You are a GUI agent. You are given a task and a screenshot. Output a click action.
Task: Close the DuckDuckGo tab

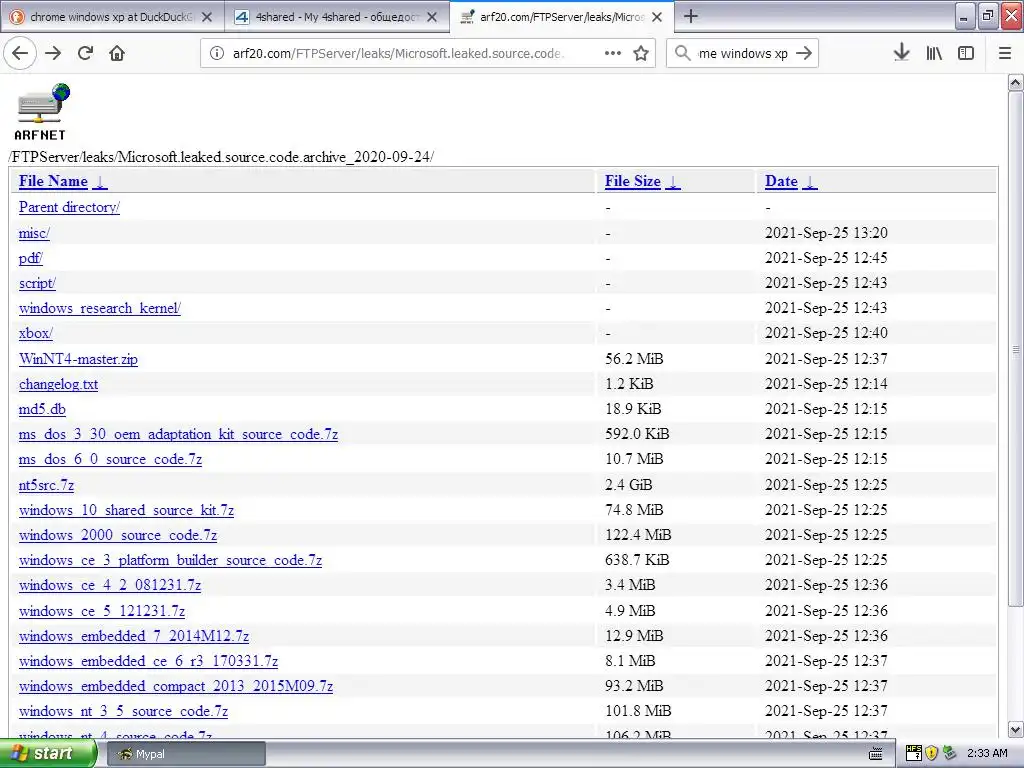point(207,17)
